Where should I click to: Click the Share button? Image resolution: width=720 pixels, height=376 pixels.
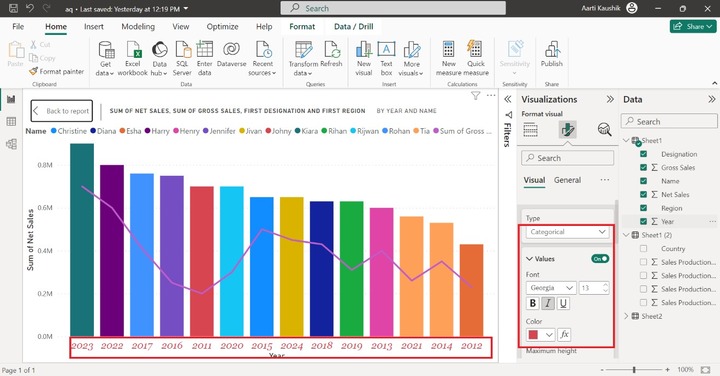point(692,27)
